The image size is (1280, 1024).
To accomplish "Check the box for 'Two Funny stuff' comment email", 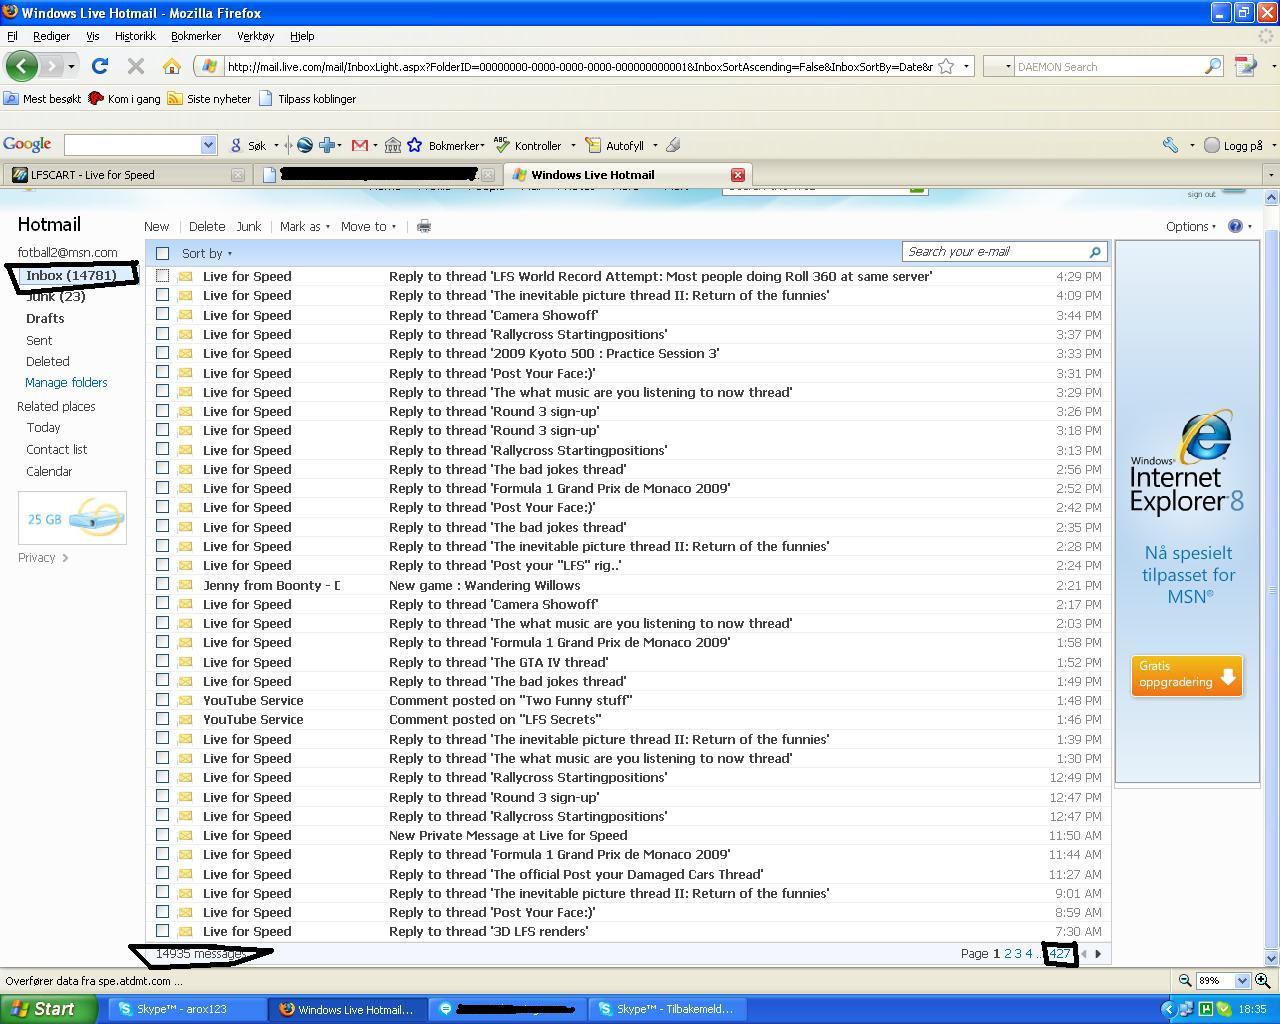I will (x=162, y=700).
